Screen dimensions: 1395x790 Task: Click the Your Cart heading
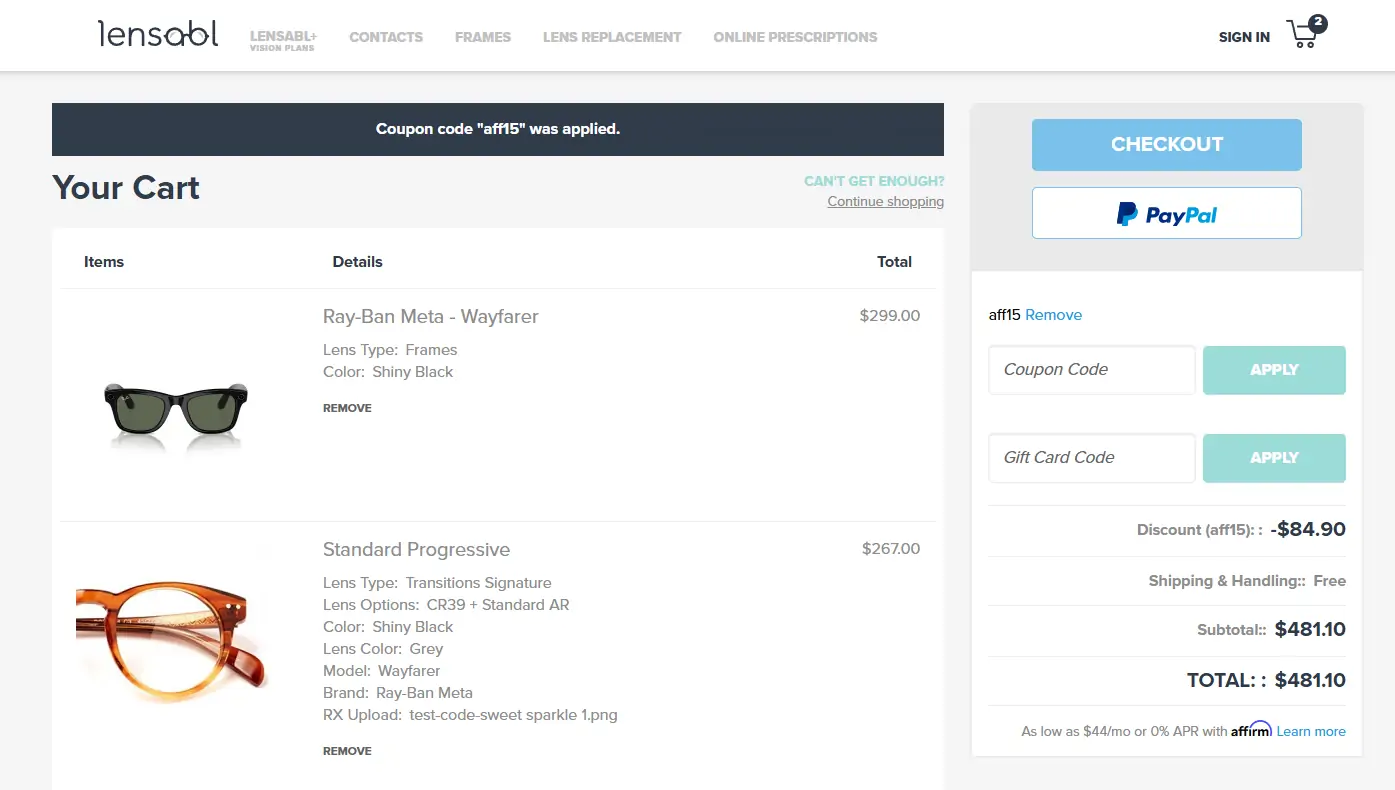126,188
